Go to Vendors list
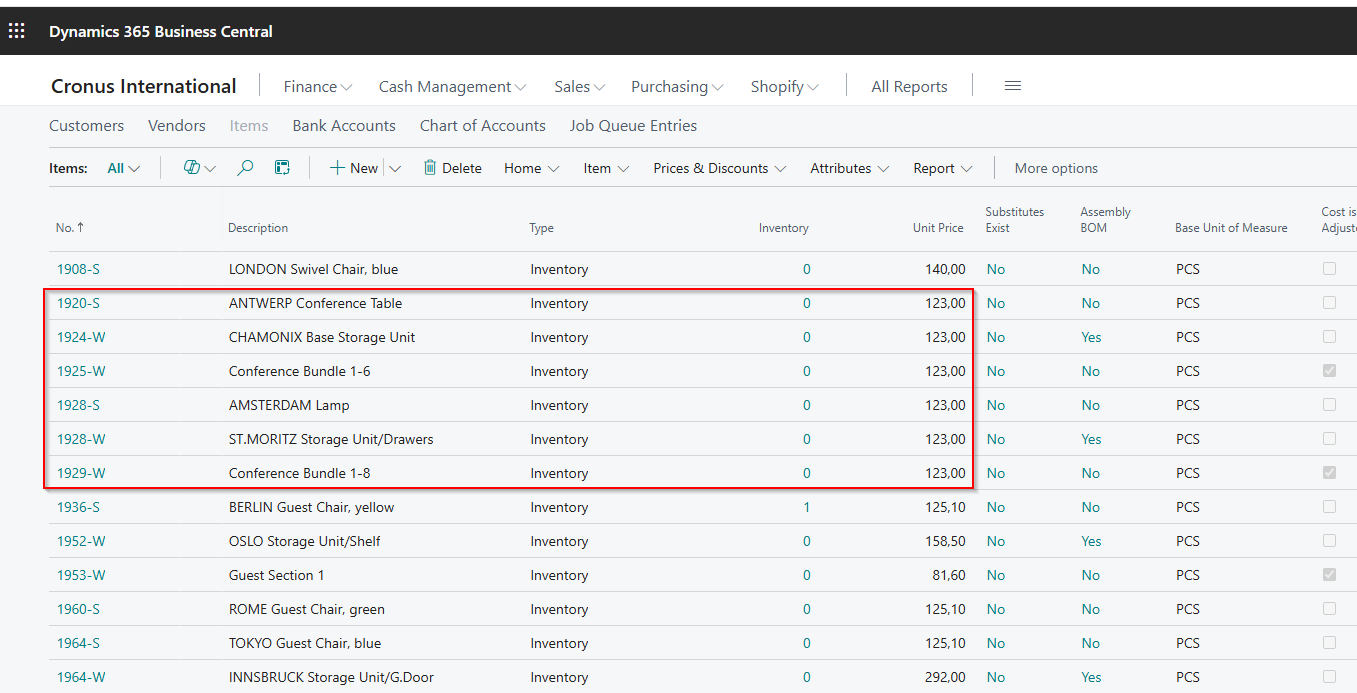This screenshot has width=1357, height=693. pos(177,126)
